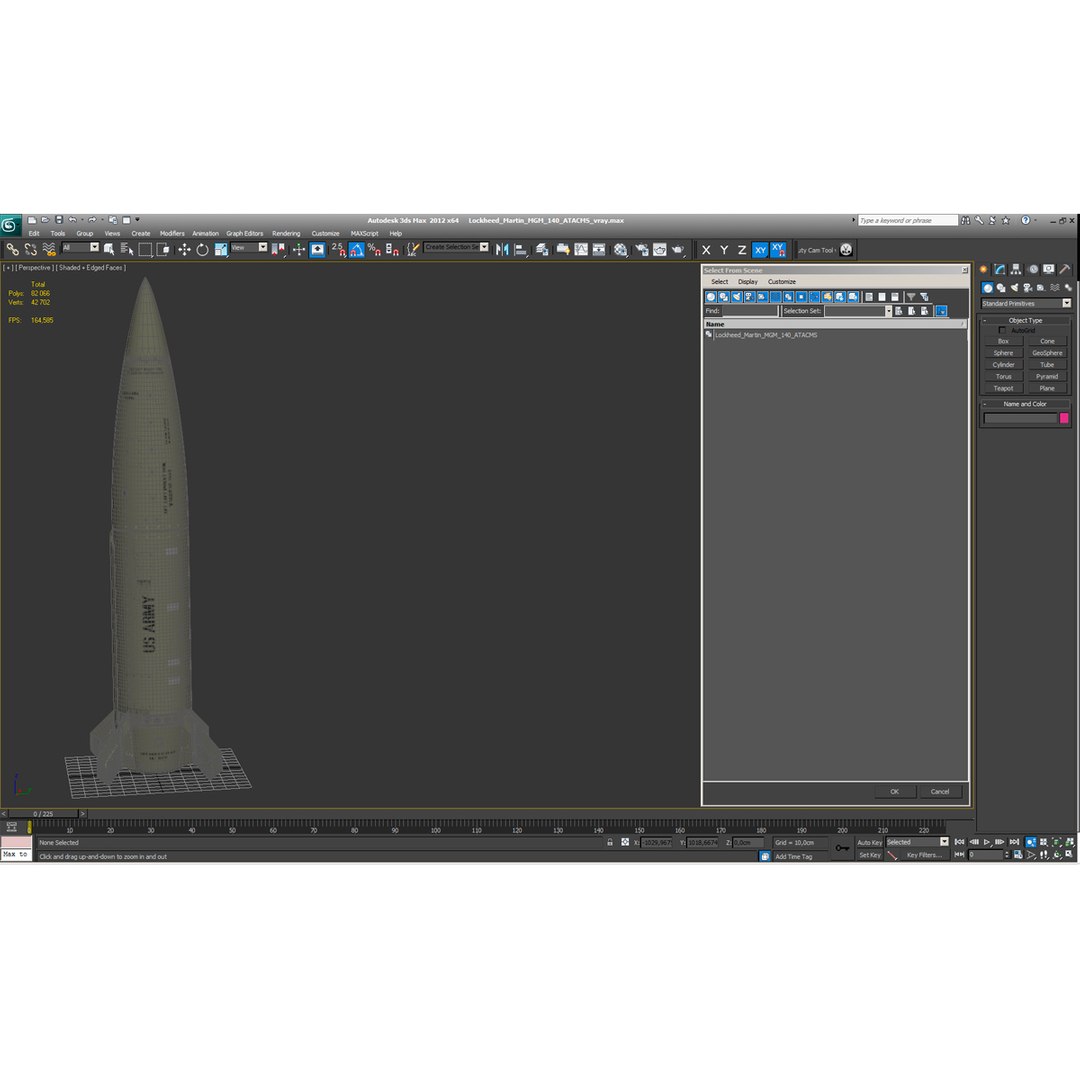Select Lockheed_Martin_MGM_140_ATACMS in the list
The image size is (1080, 1080).
[765, 335]
